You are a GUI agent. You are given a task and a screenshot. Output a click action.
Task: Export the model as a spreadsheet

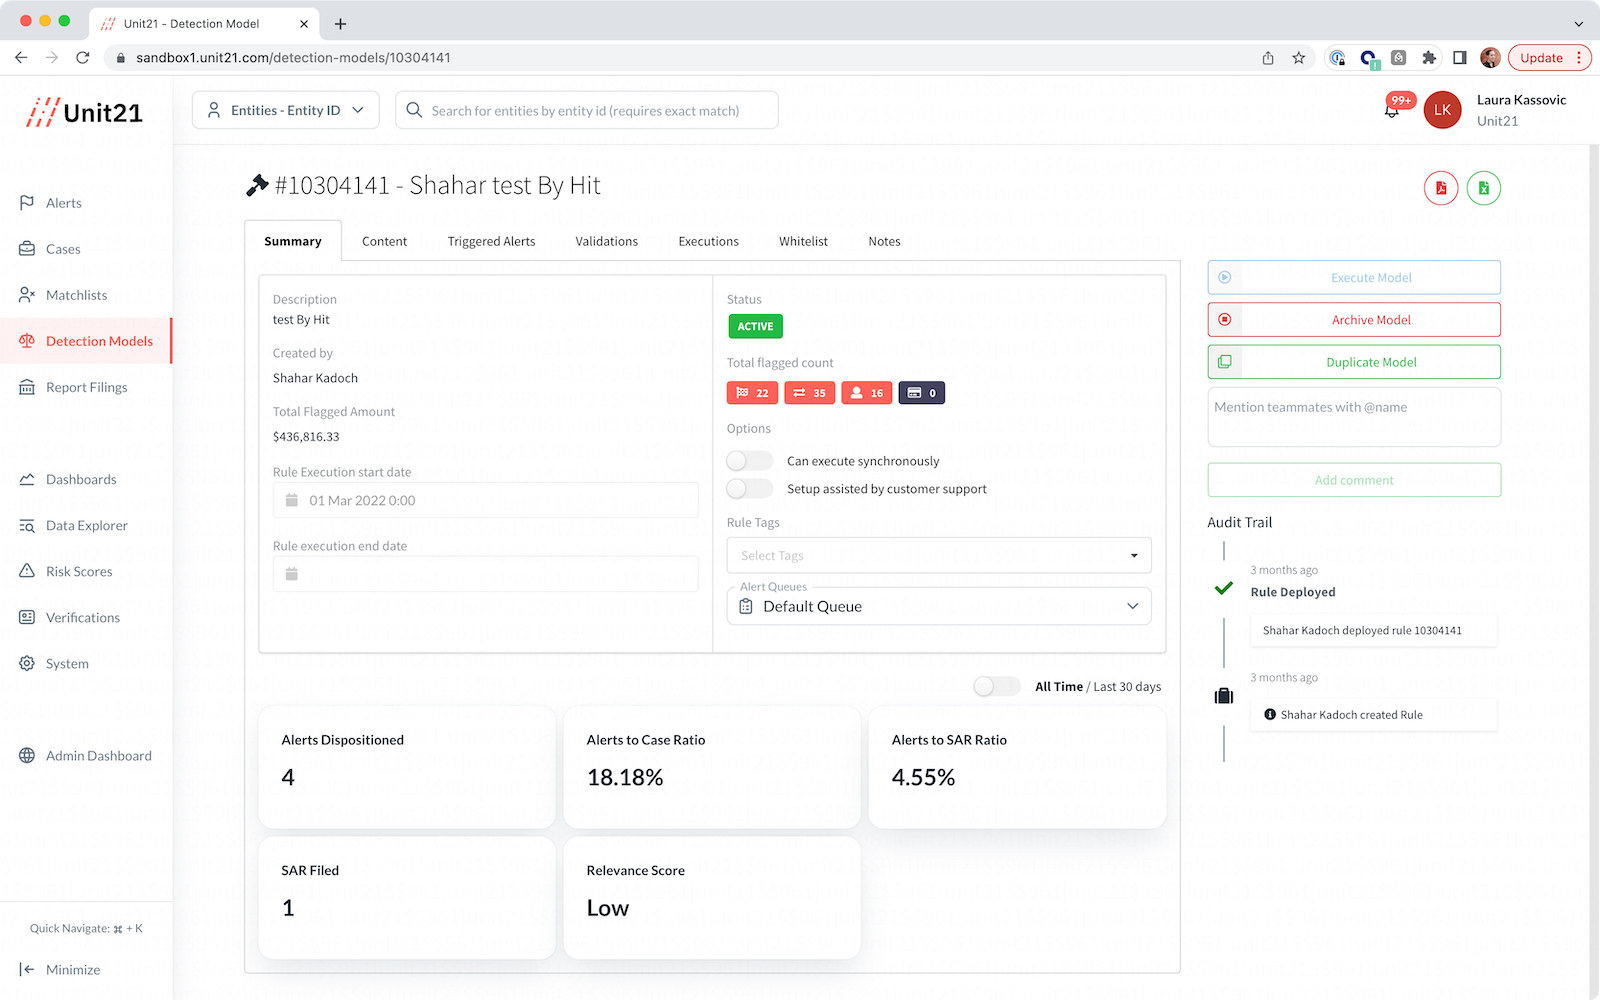(1484, 188)
